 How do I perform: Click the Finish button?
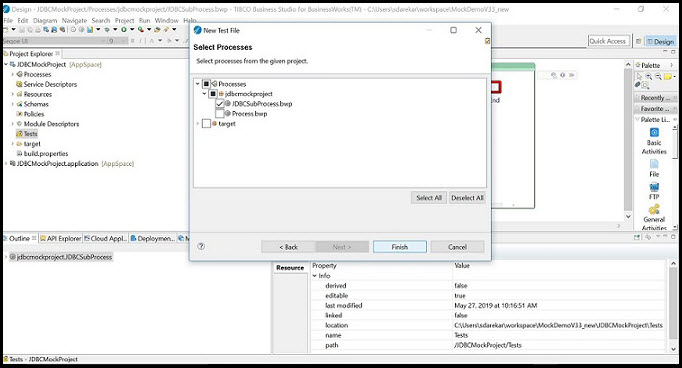[x=400, y=247]
